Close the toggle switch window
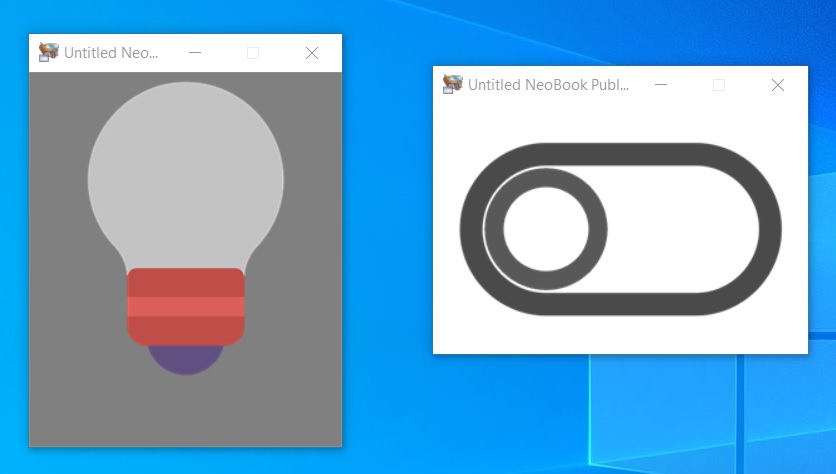The image size is (836, 474). click(x=778, y=85)
